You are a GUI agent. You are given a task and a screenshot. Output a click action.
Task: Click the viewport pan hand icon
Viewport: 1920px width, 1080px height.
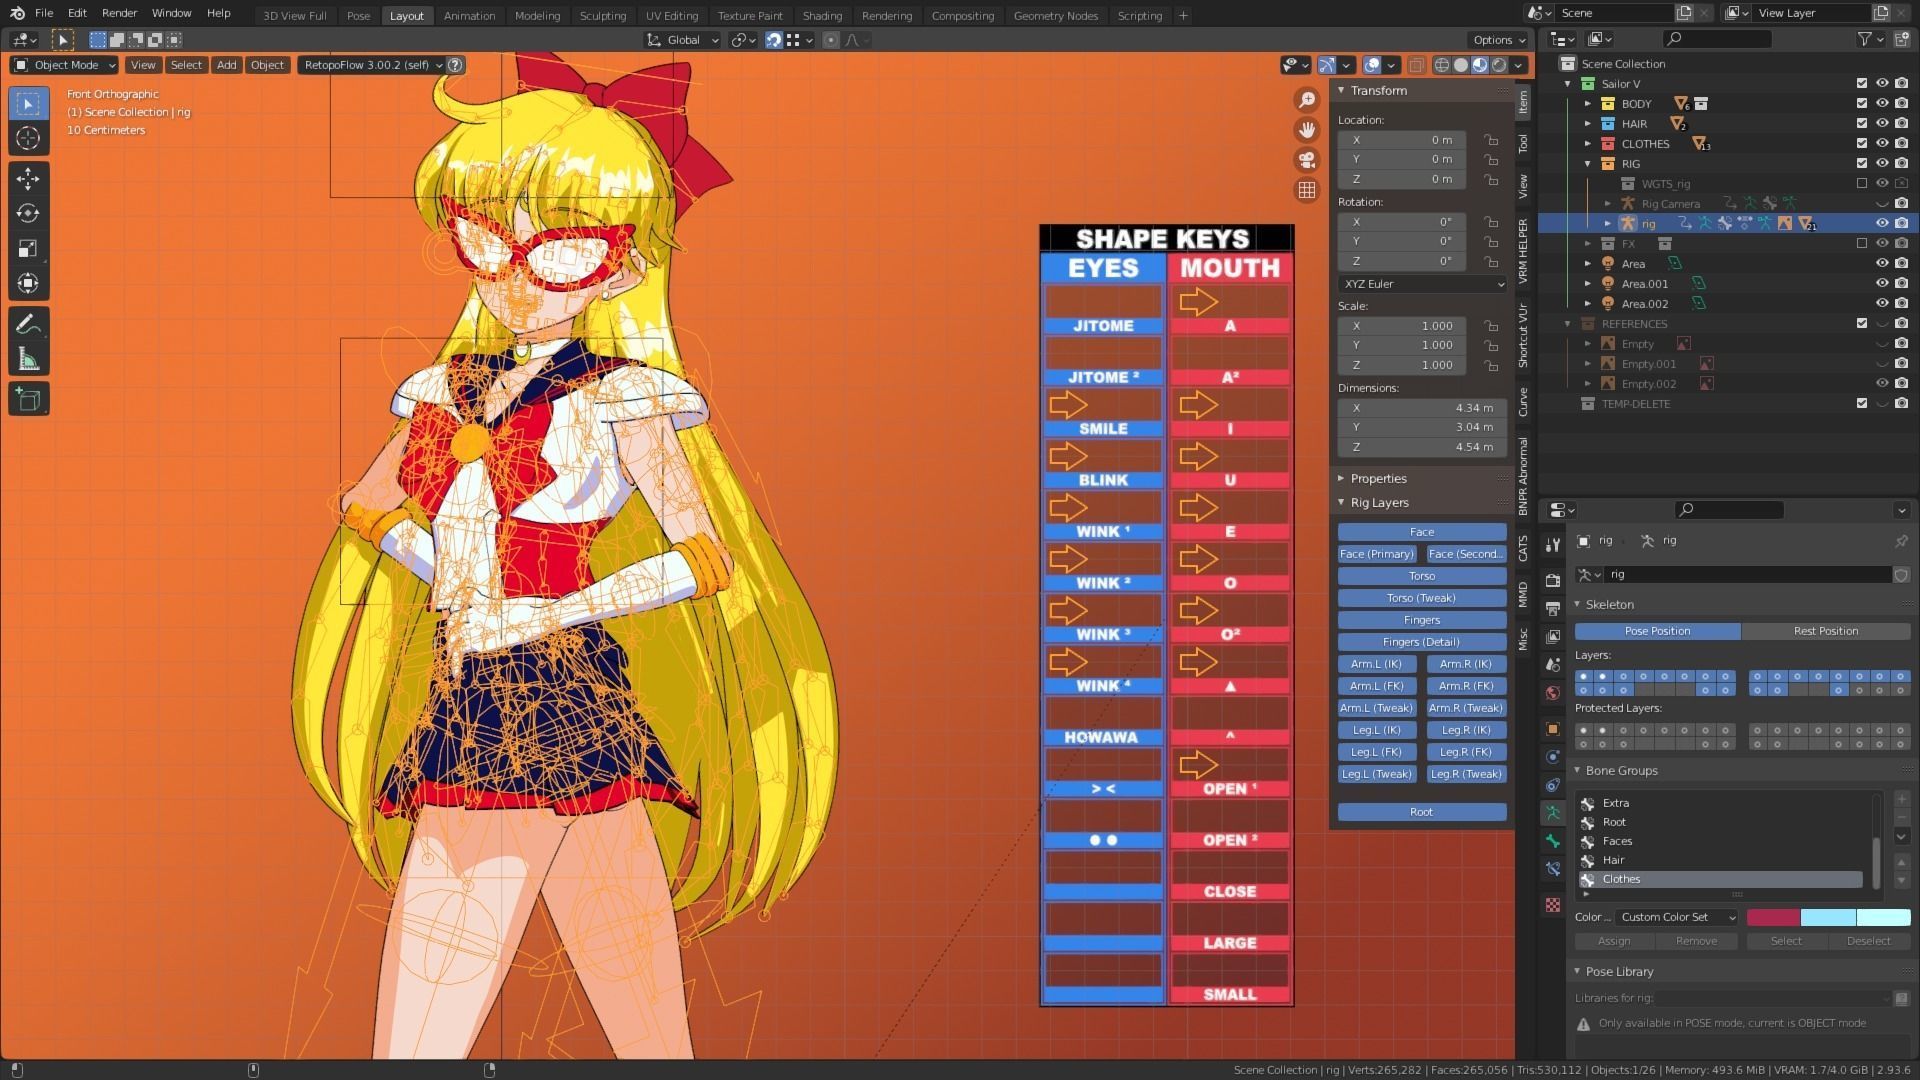coord(1306,130)
